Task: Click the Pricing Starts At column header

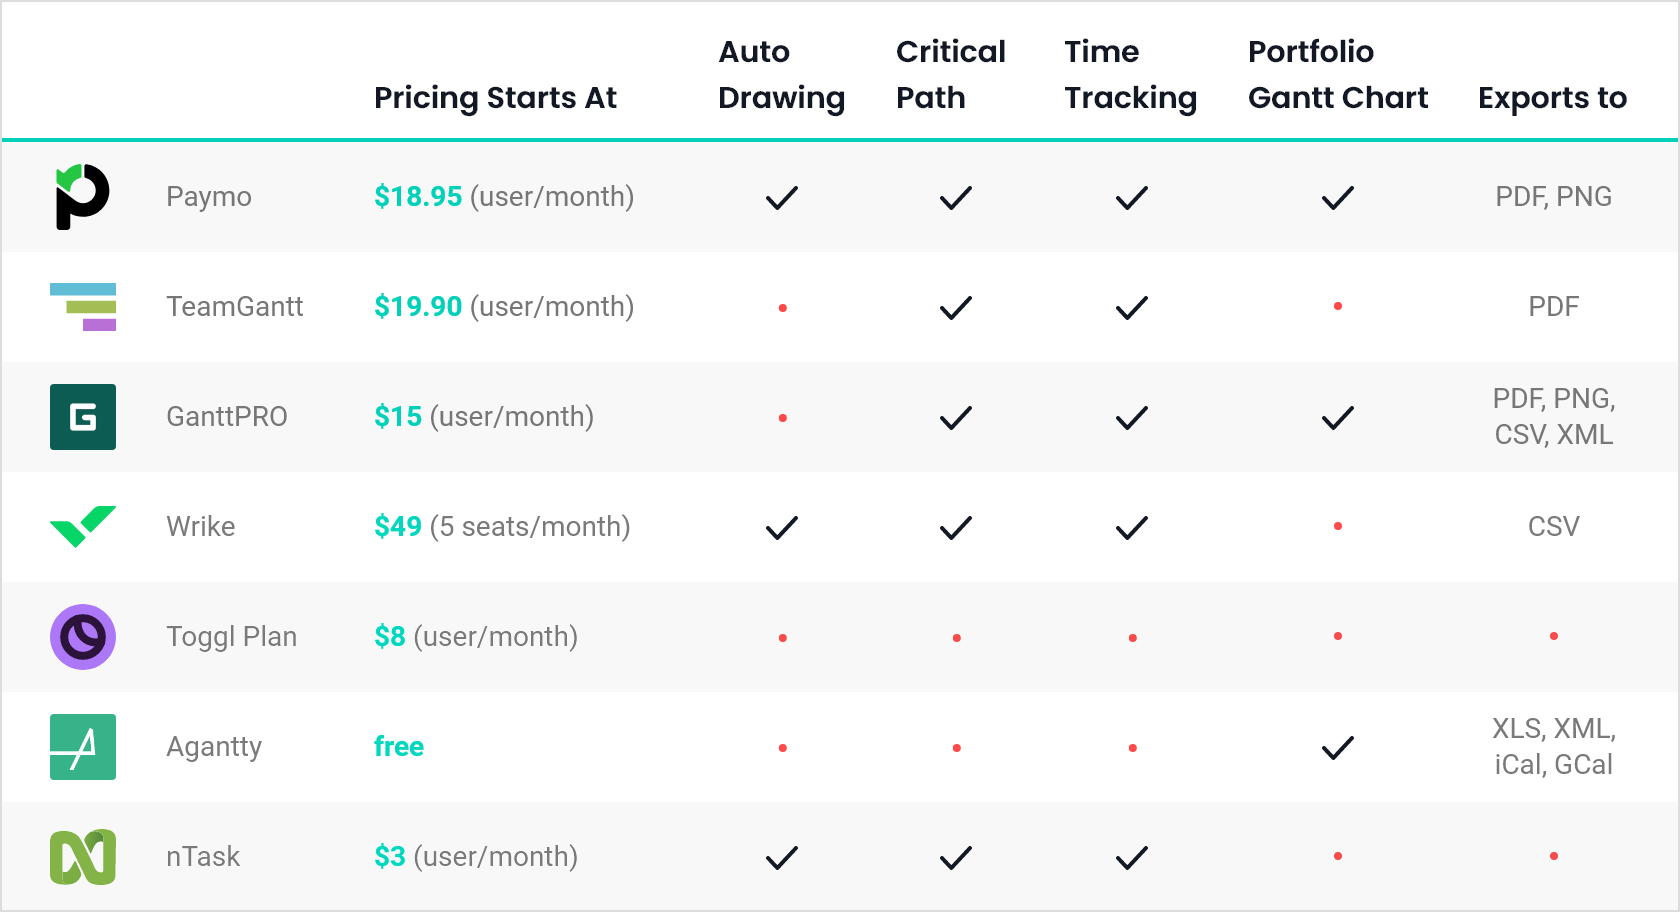Action: tap(495, 98)
